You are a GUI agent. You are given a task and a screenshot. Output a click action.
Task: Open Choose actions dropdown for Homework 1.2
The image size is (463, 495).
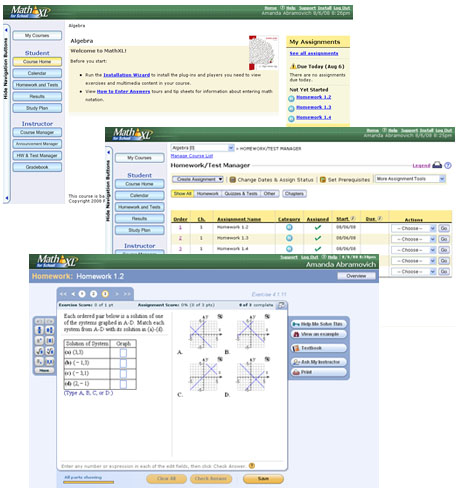point(413,228)
